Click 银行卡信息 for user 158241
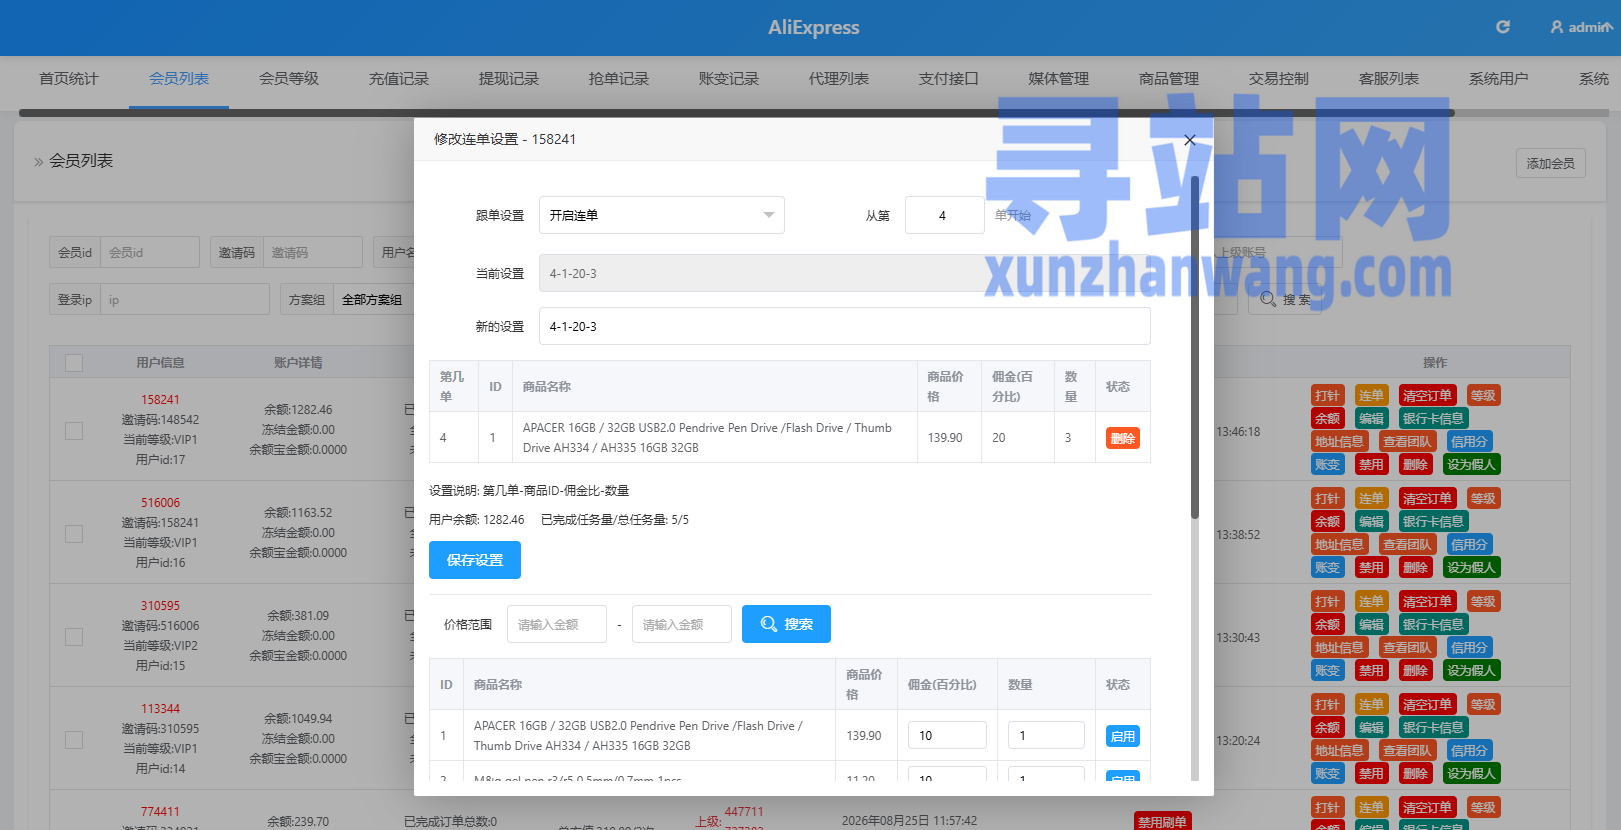This screenshot has width=1621, height=830. coord(1433,418)
